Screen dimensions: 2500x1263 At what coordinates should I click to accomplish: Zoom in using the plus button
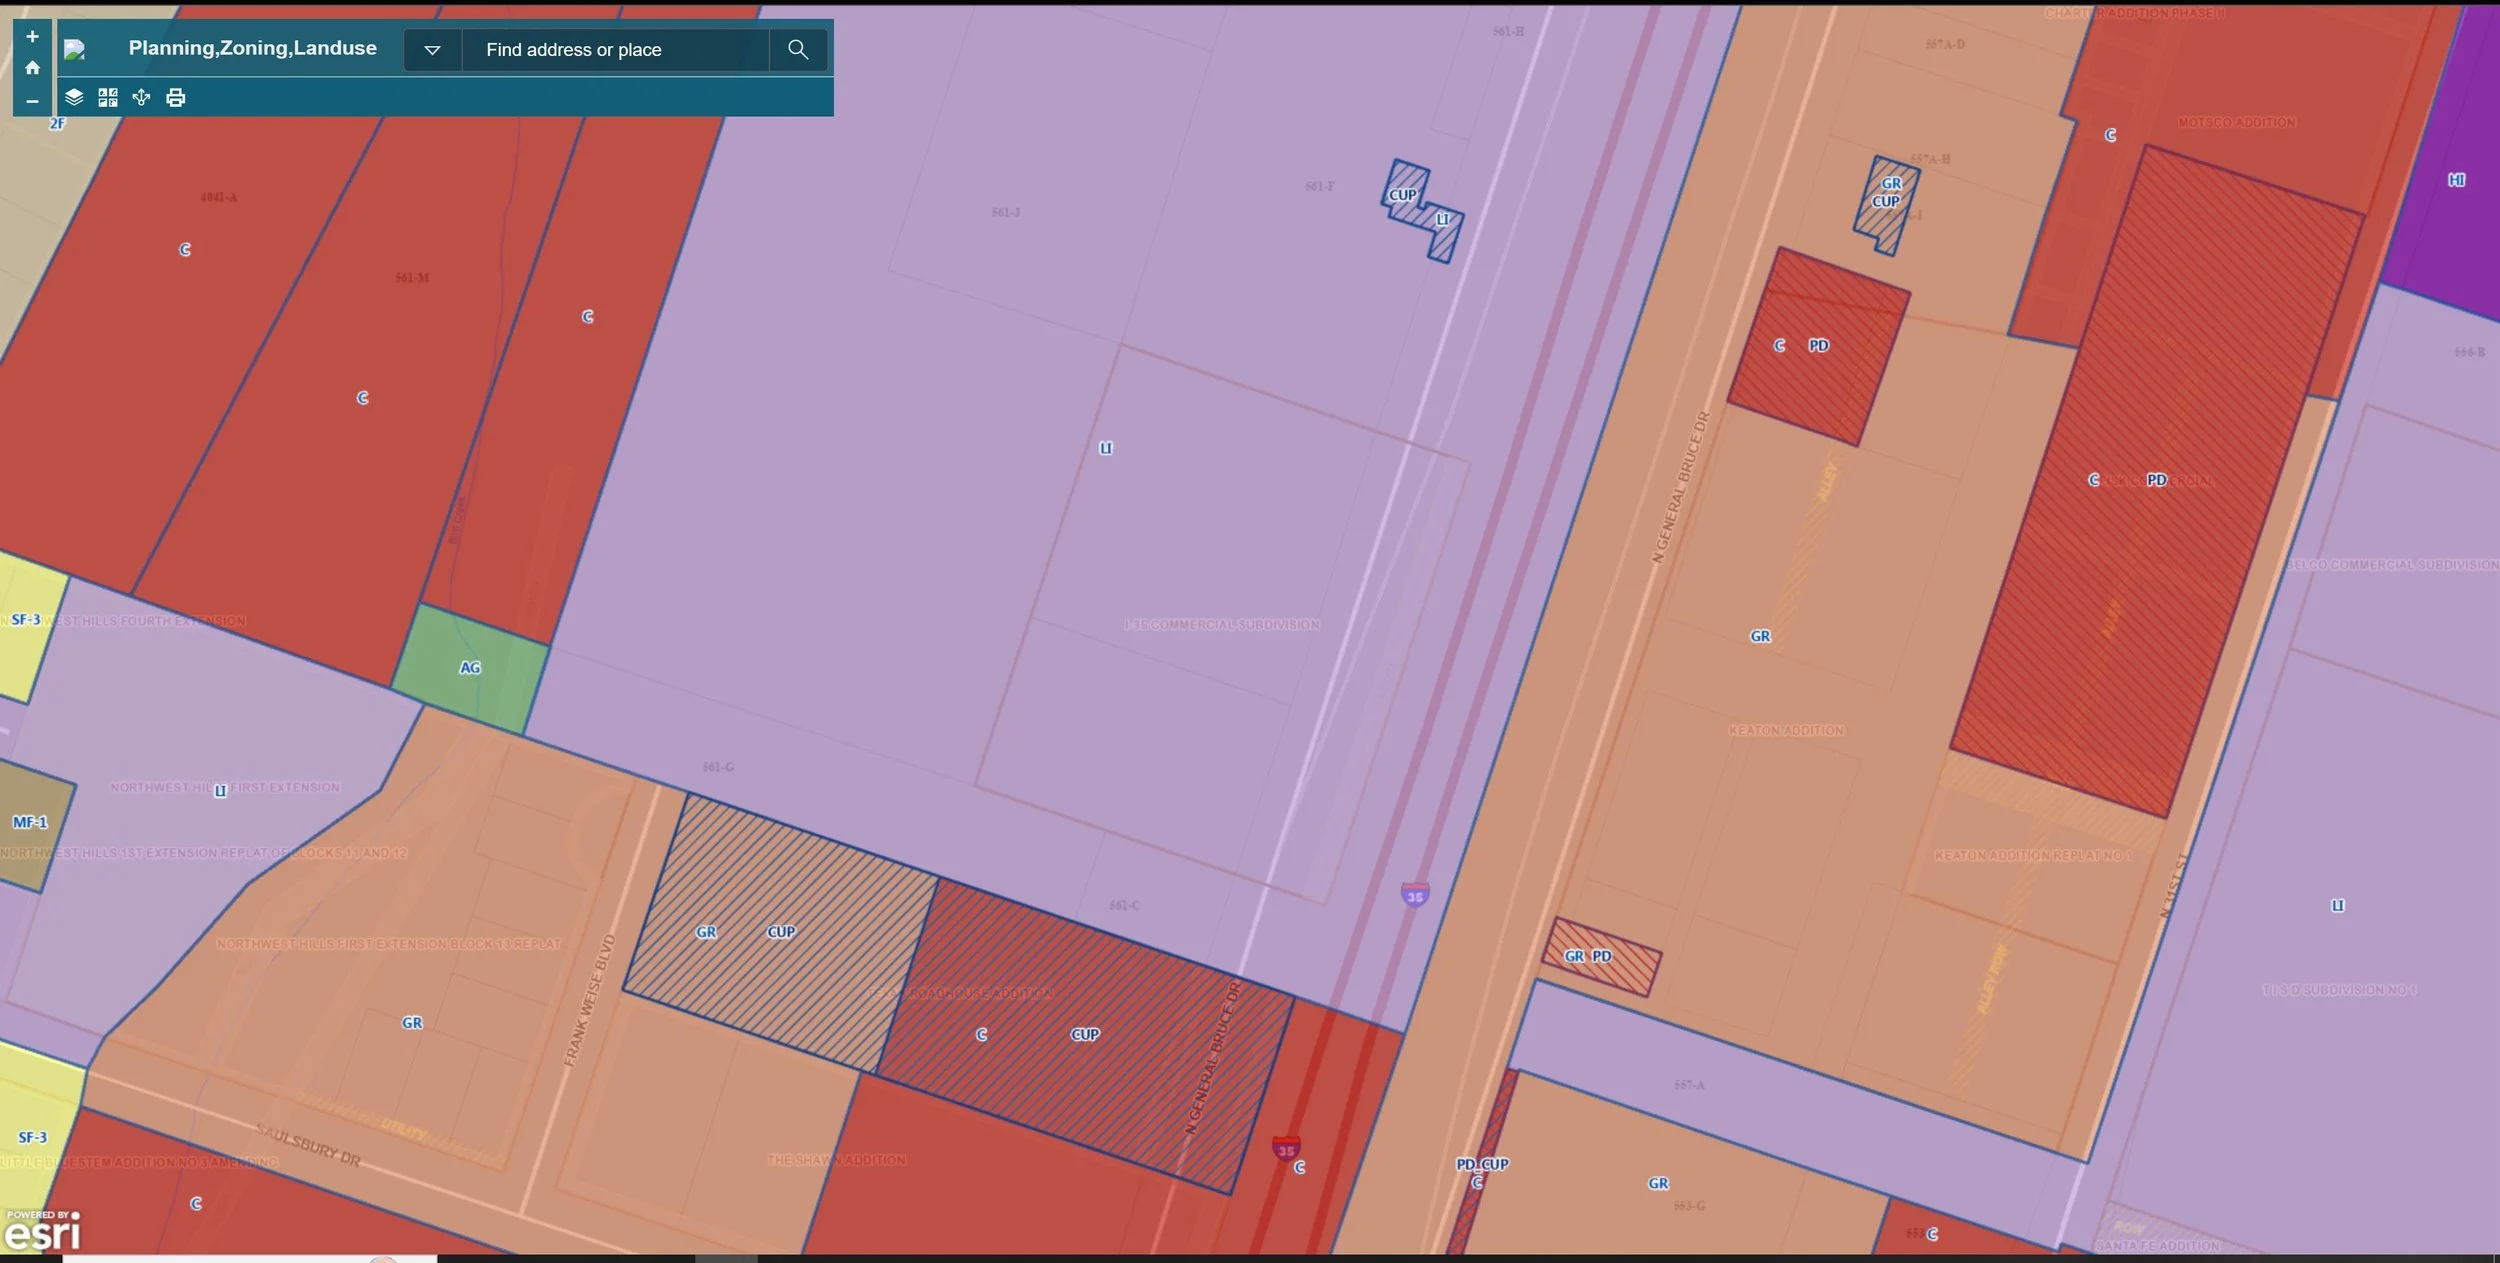tap(32, 37)
